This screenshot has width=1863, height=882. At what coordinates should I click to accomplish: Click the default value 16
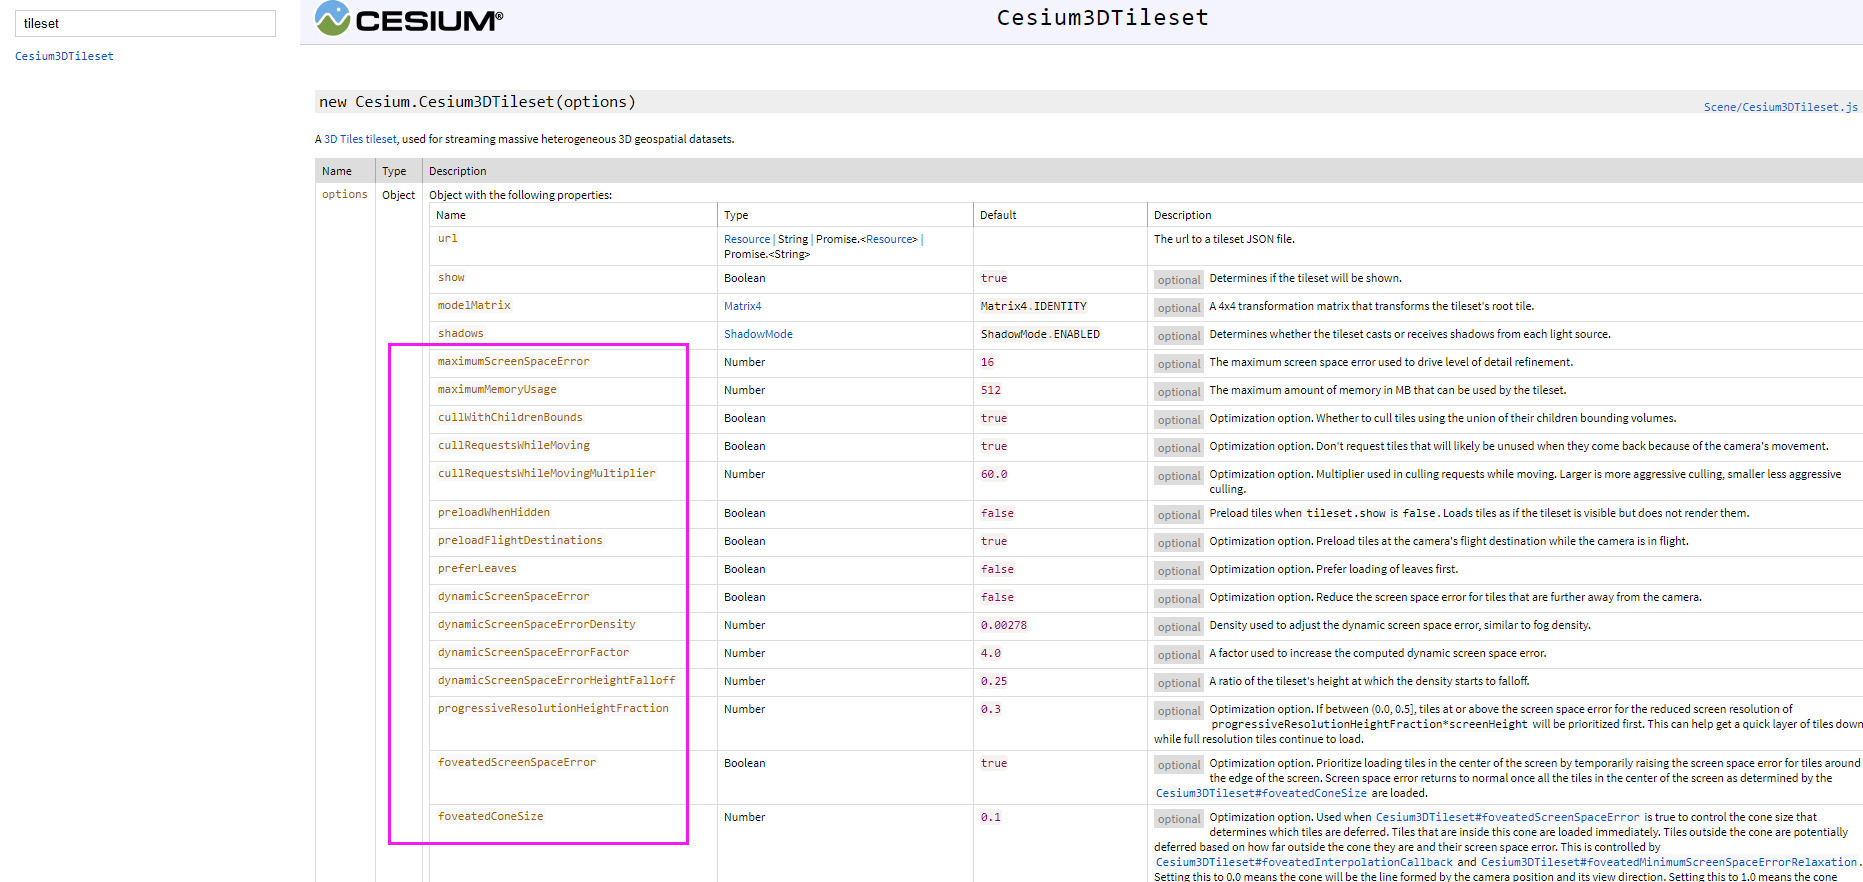(x=987, y=362)
